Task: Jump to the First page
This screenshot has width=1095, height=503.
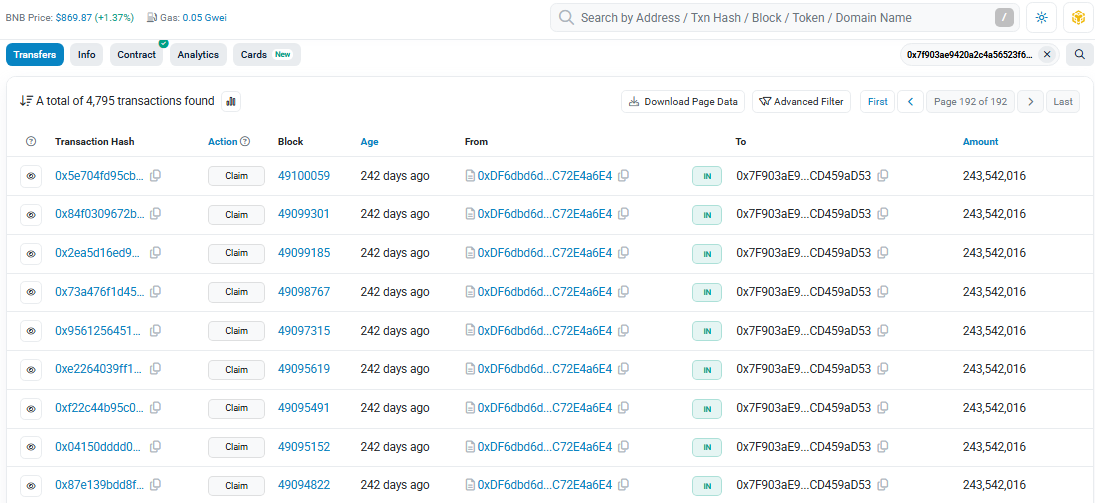Action: [878, 101]
